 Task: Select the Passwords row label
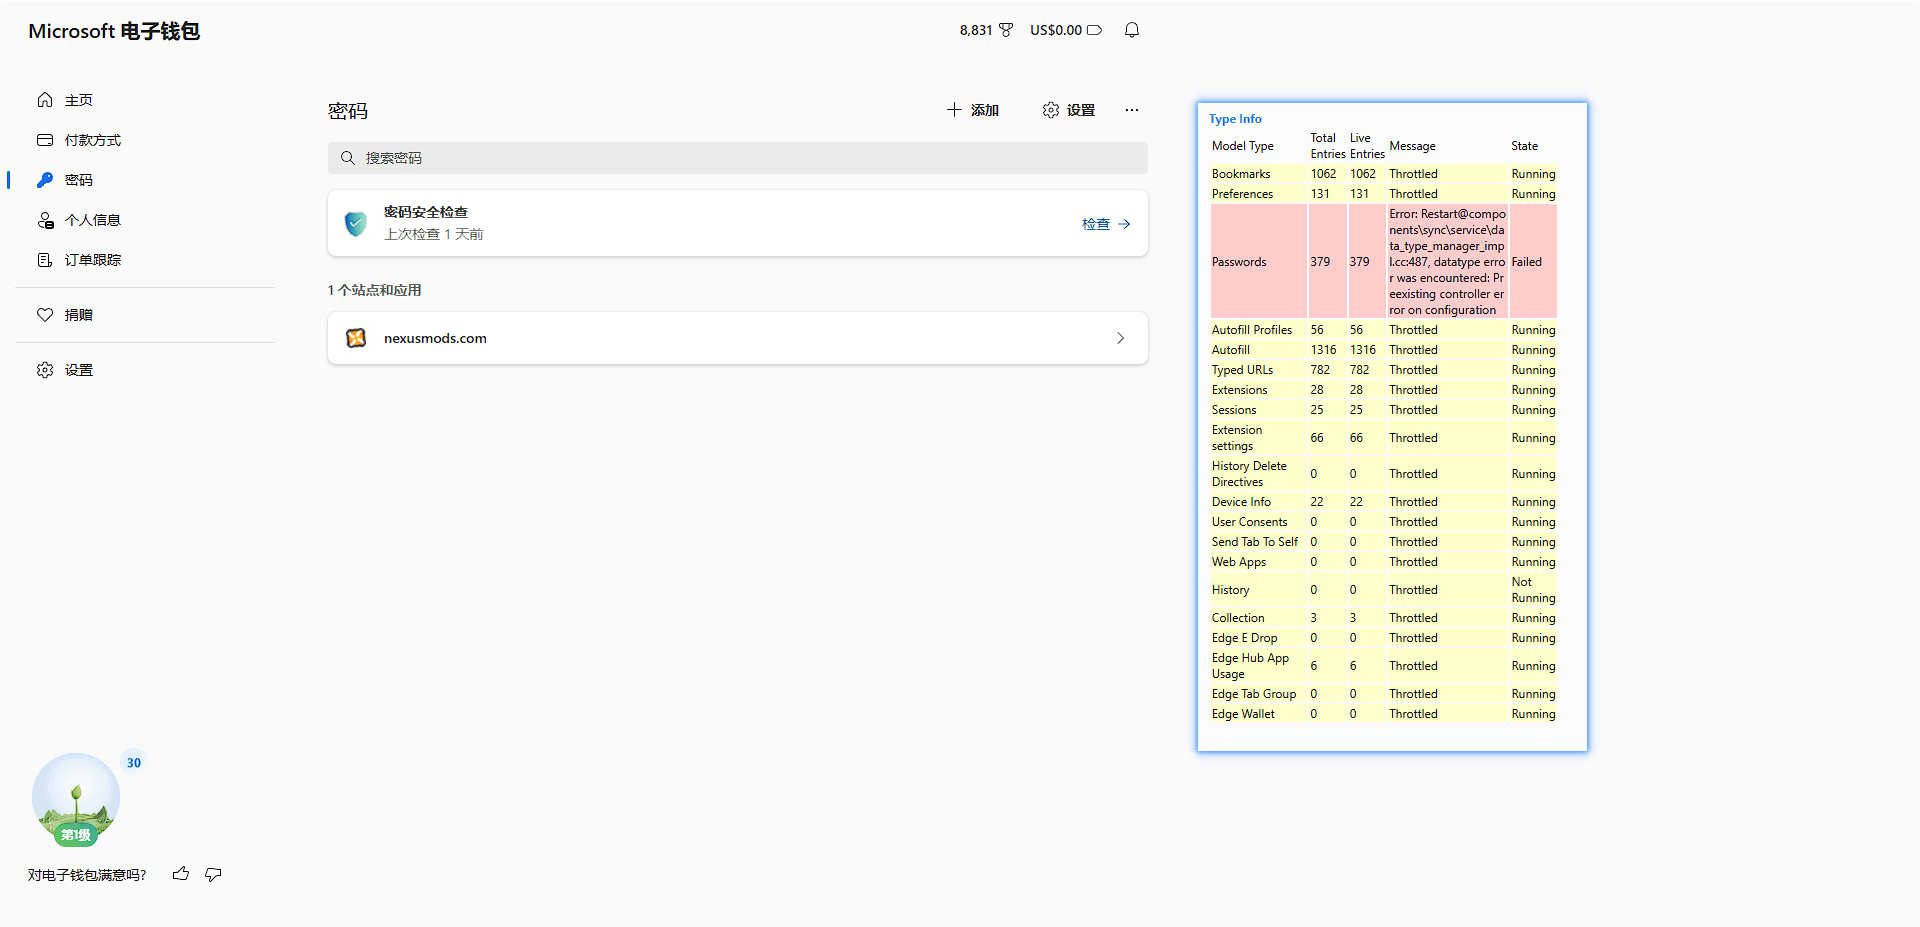[1239, 262]
